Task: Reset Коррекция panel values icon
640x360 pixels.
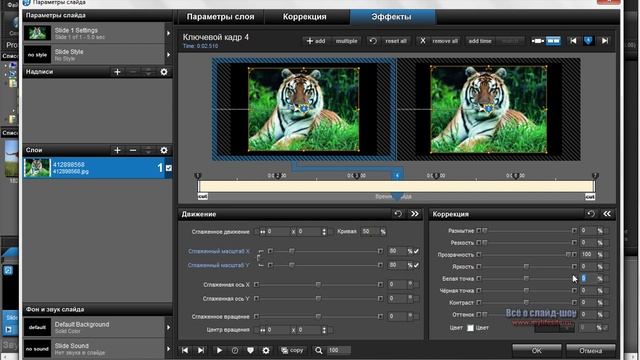Action: [x=591, y=214]
